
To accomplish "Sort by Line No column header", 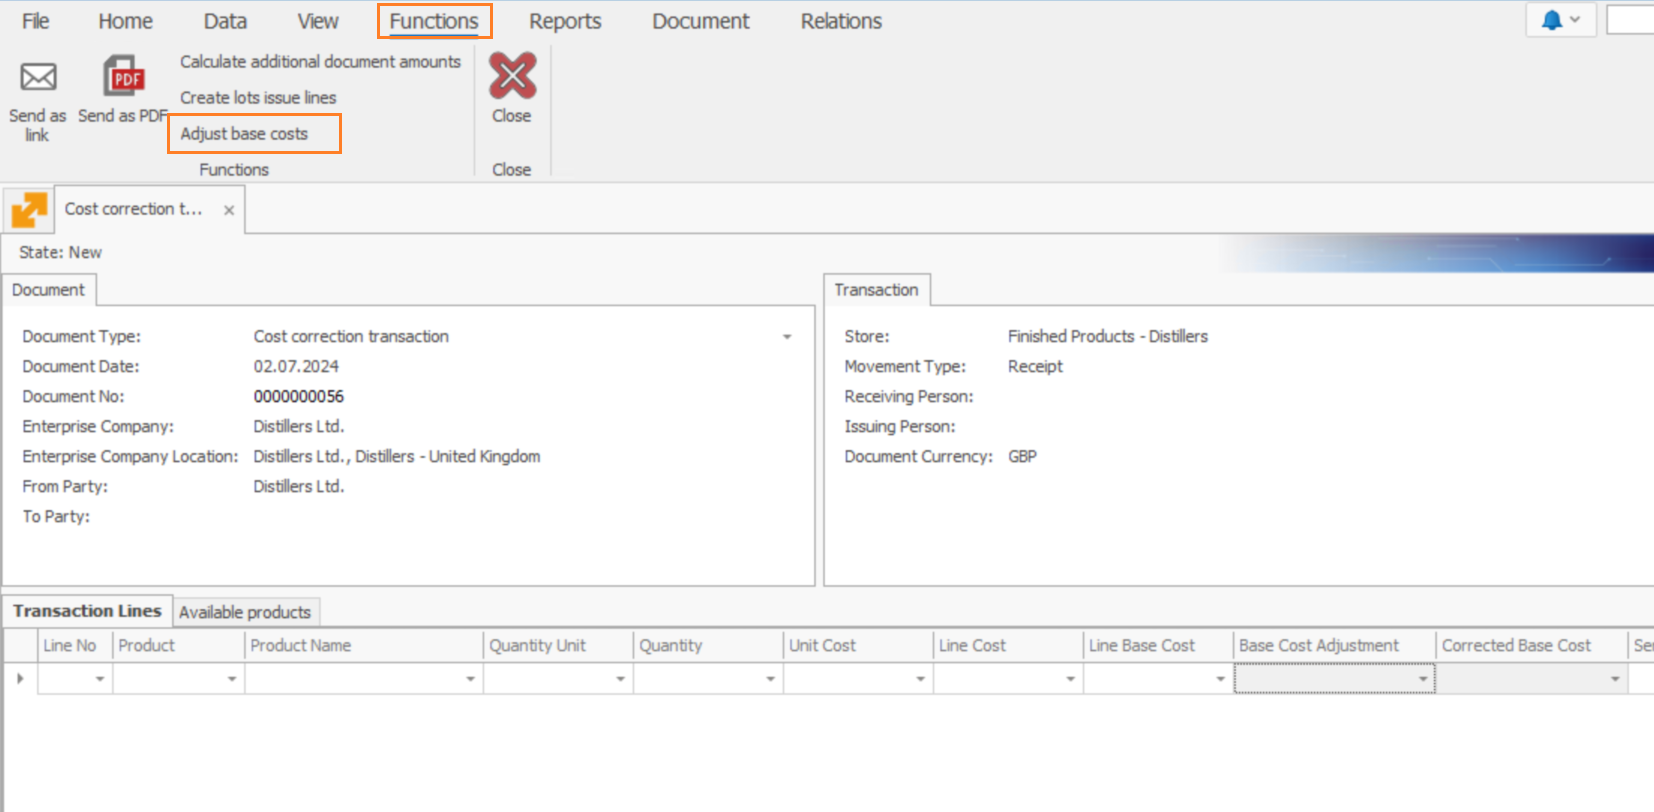I will tap(75, 645).
